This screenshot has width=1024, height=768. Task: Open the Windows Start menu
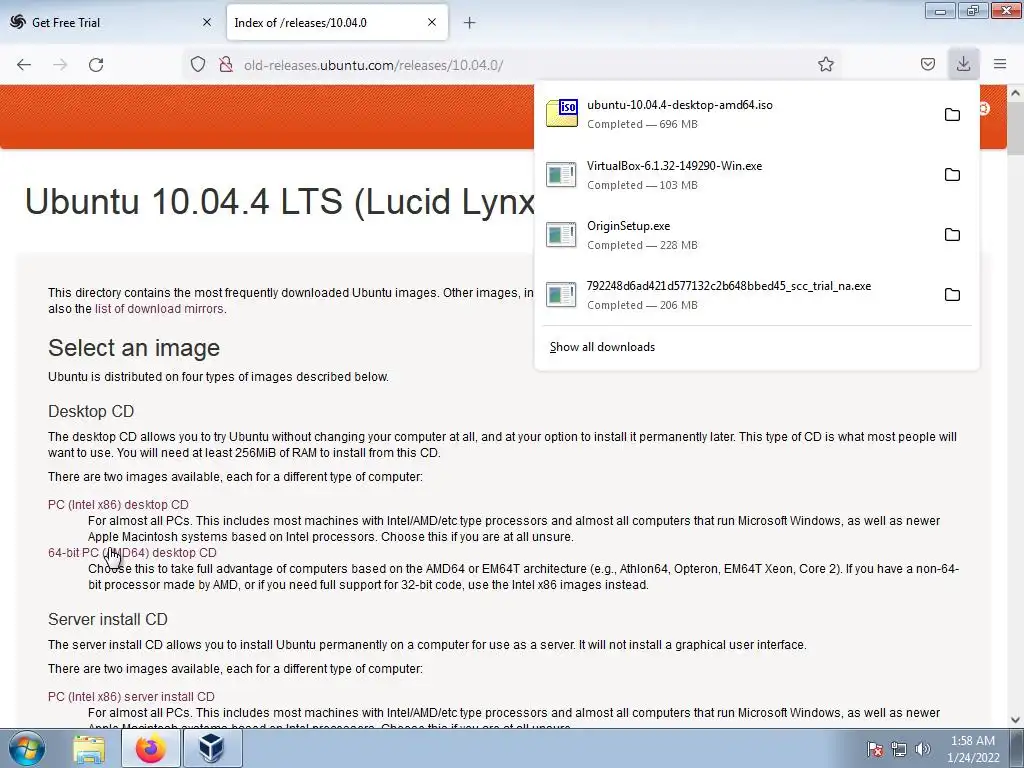(27, 748)
